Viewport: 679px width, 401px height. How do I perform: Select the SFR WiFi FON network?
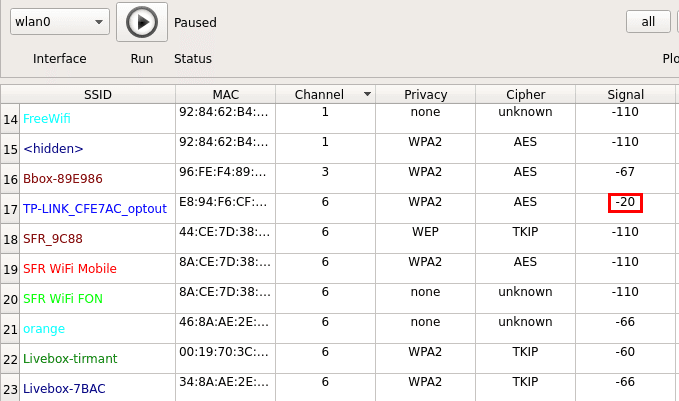63,298
